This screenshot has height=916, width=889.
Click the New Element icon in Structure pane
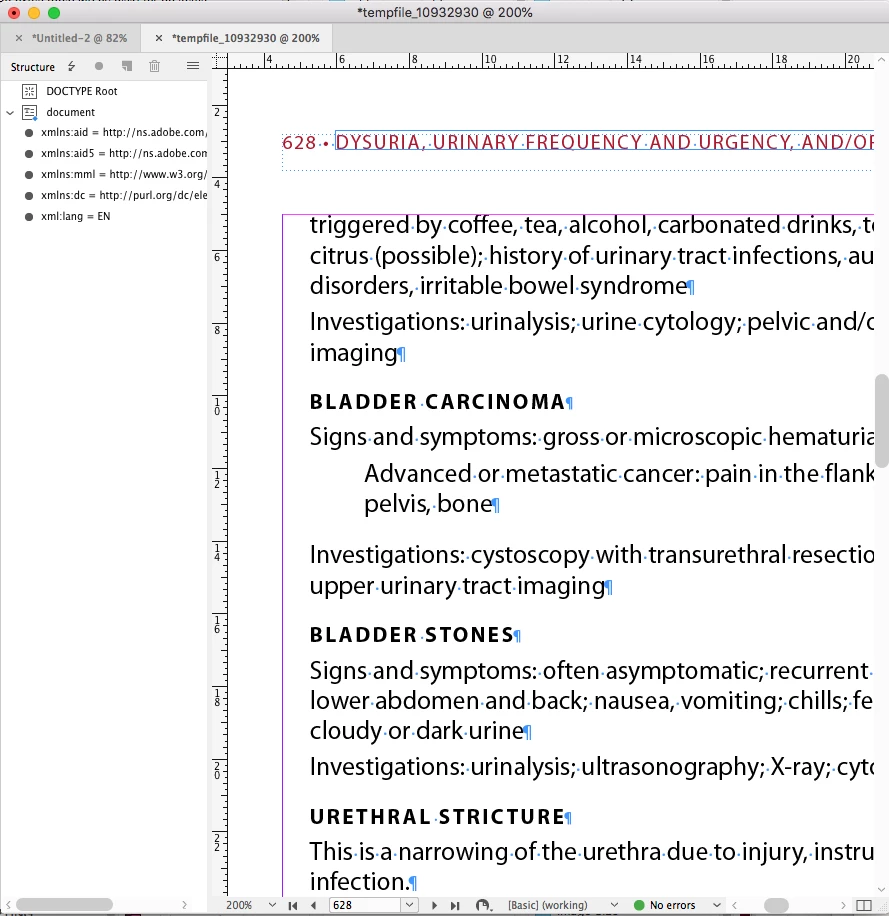(127, 66)
